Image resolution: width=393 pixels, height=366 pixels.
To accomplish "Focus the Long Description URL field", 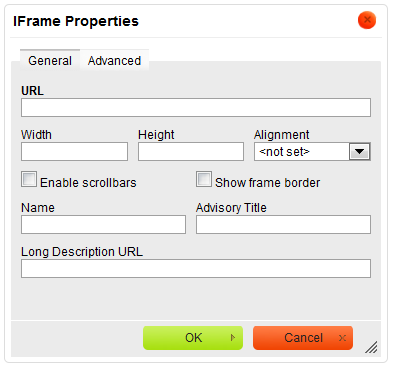I will click(196, 268).
